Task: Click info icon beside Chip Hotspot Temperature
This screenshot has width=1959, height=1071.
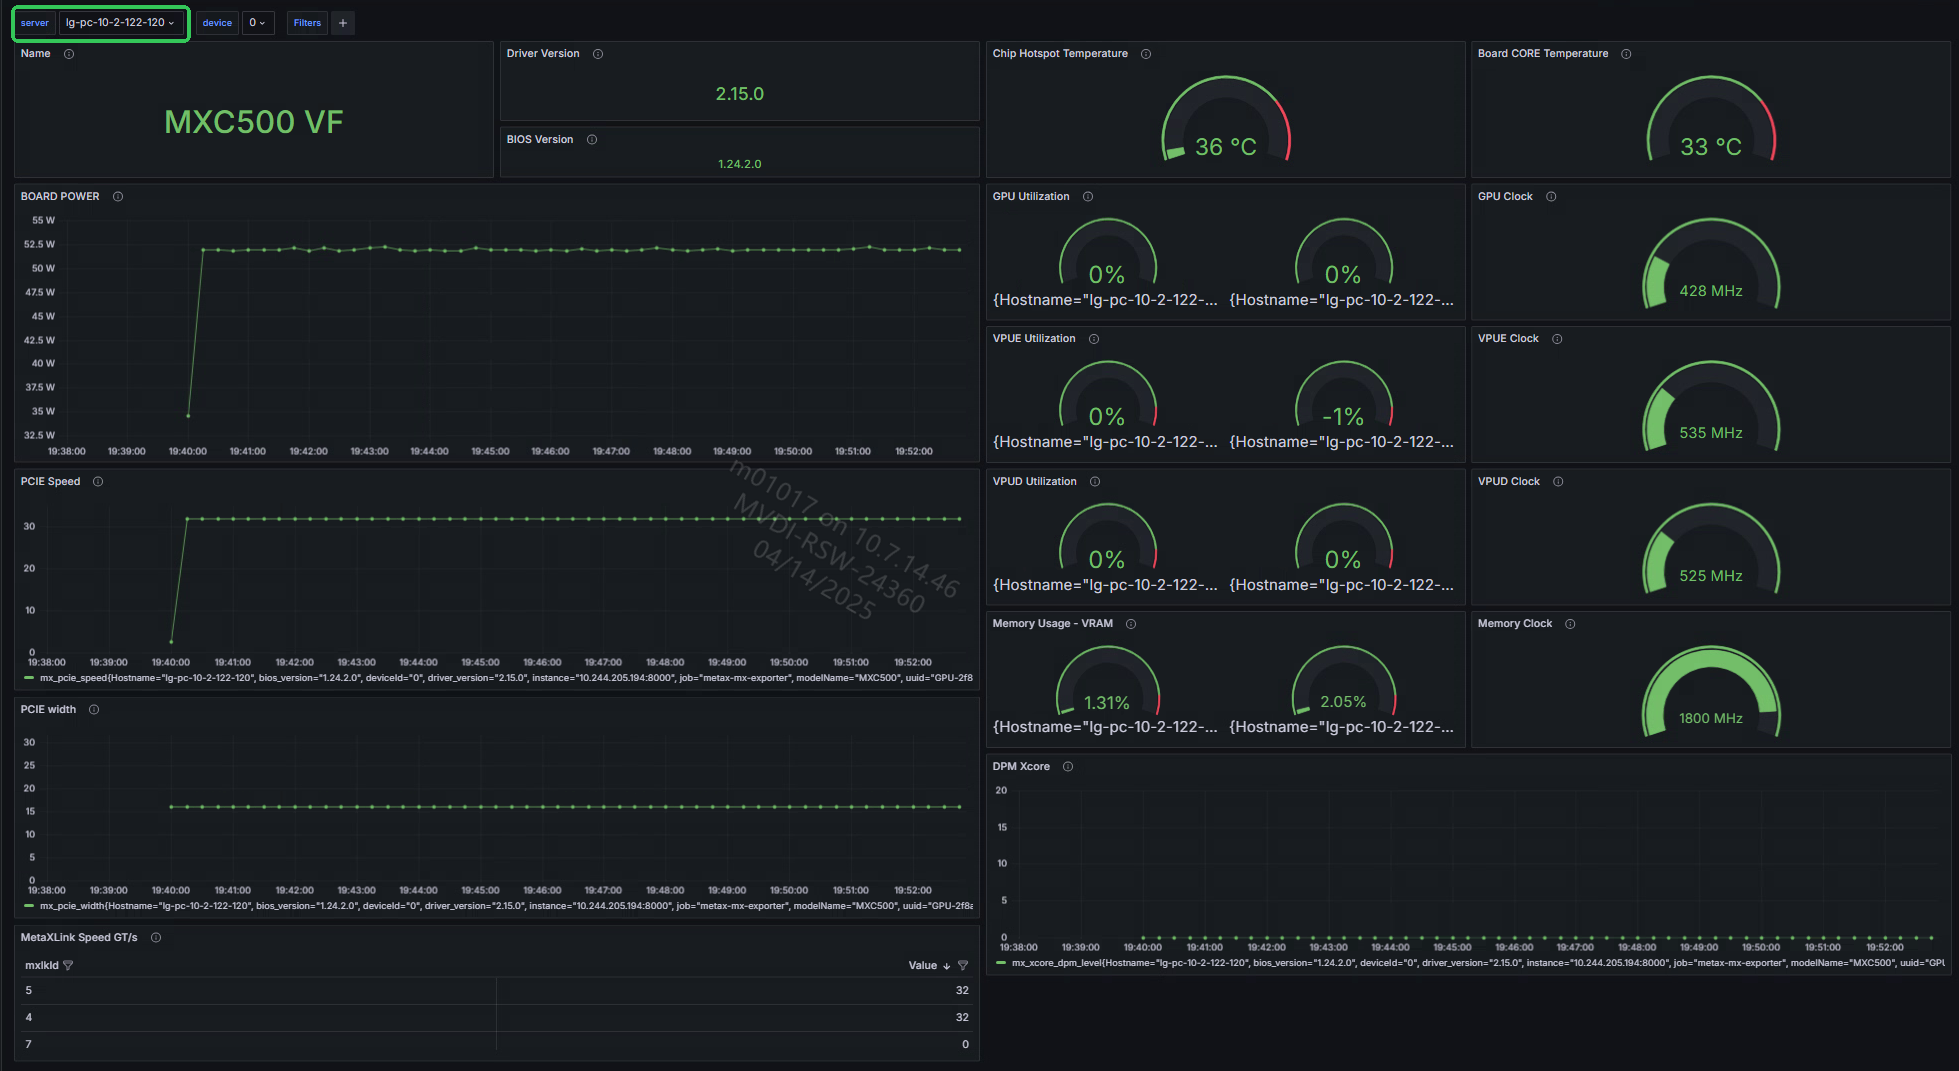Action: tap(1146, 54)
